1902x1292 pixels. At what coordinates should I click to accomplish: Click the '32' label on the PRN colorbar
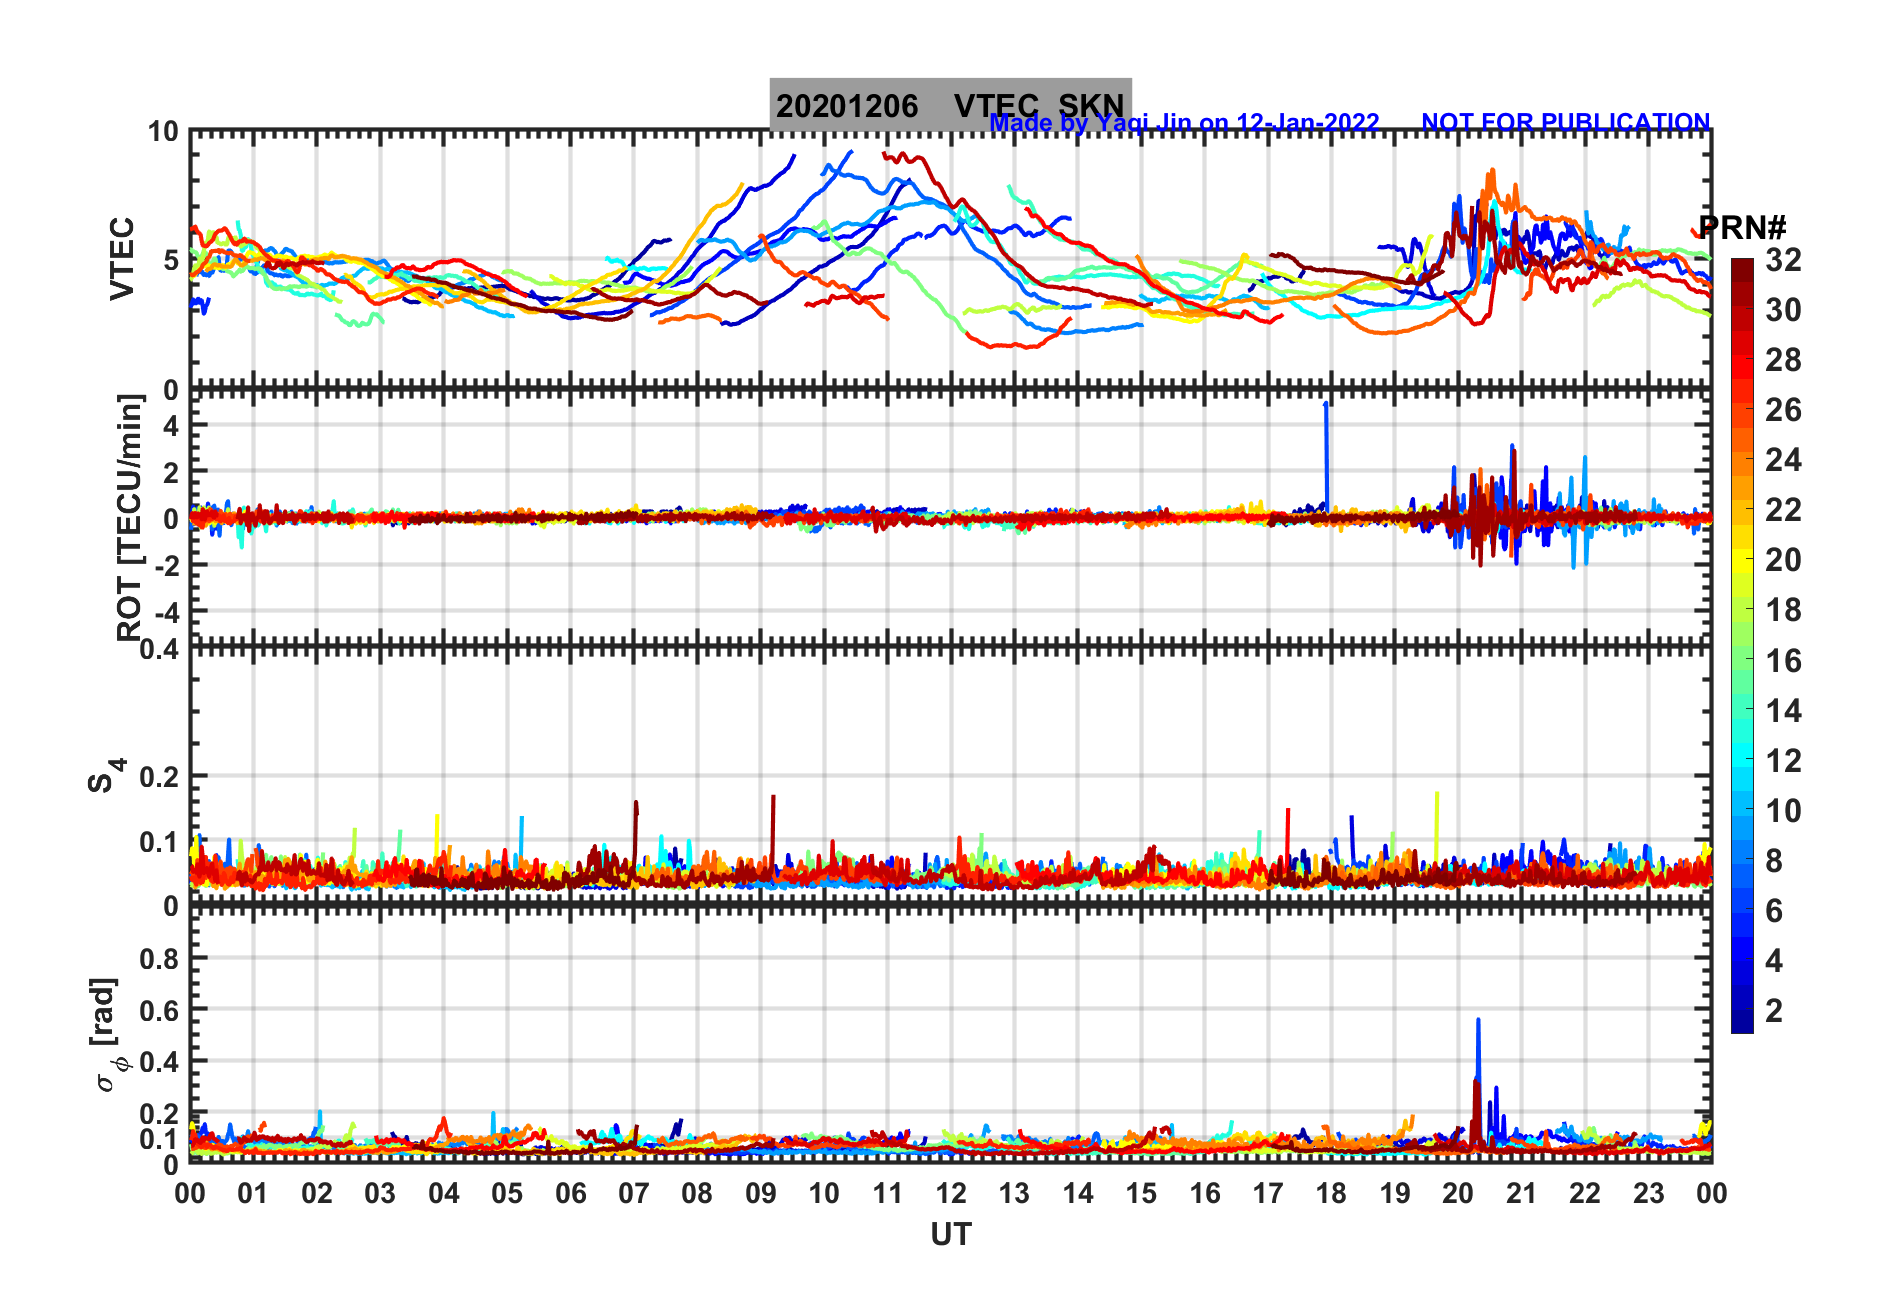[1783, 260]
